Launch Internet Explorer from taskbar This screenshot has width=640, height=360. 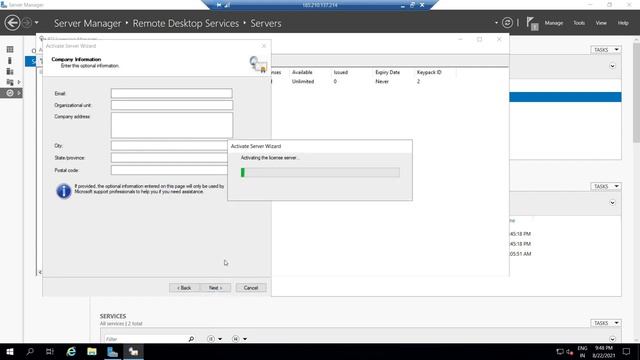point(71,351)
